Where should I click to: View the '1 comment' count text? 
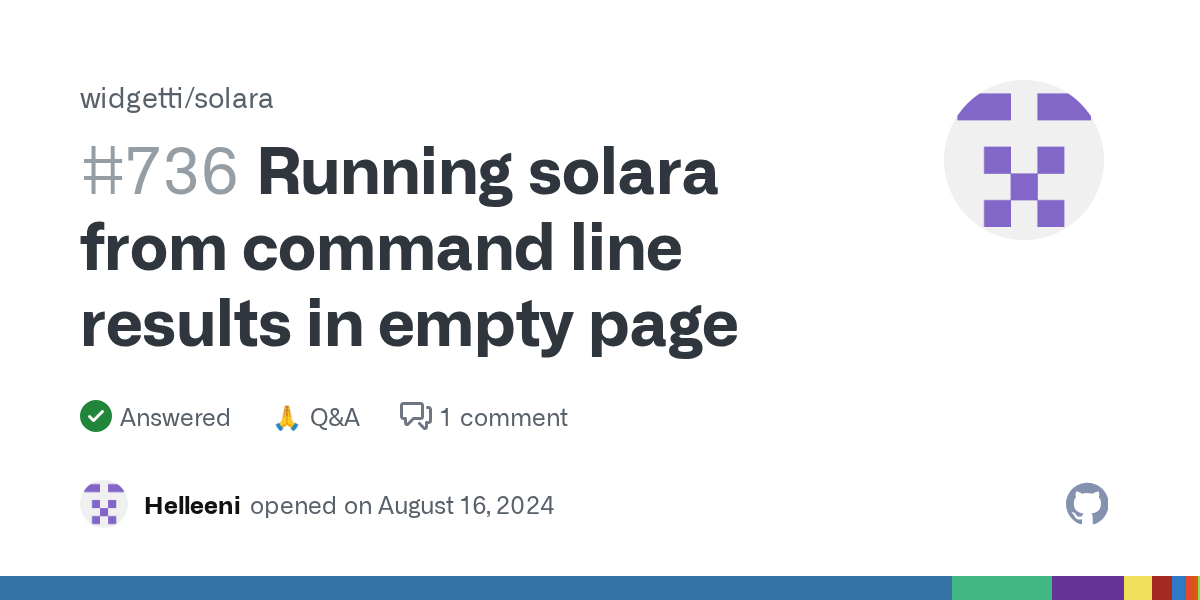pos(503,417)
